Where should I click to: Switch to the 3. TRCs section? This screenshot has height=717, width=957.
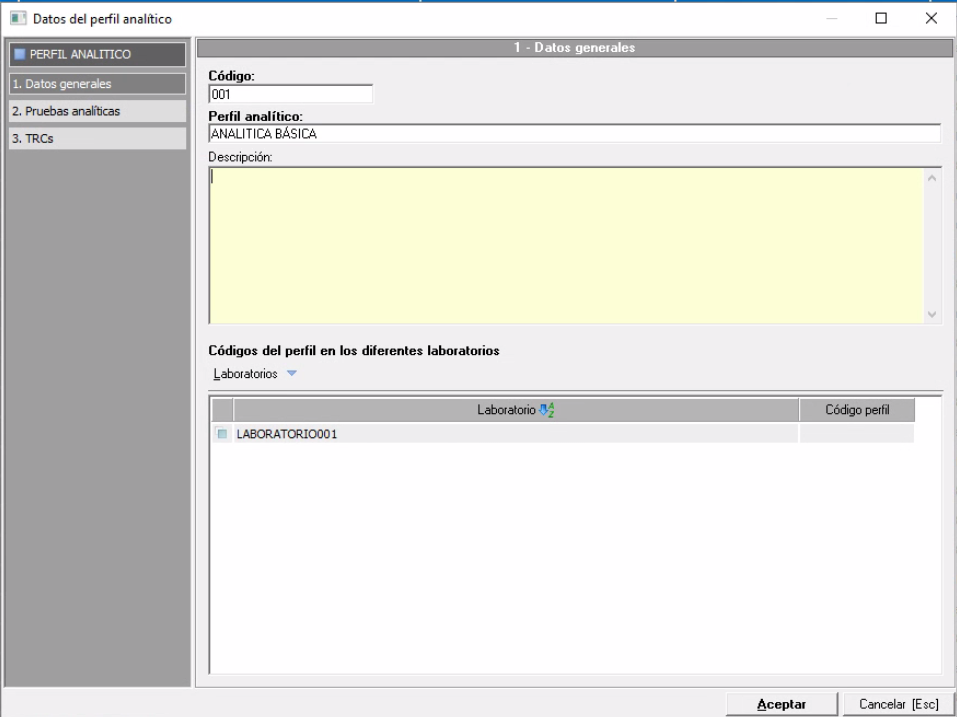pyautogui.click(x=96, y=138)
